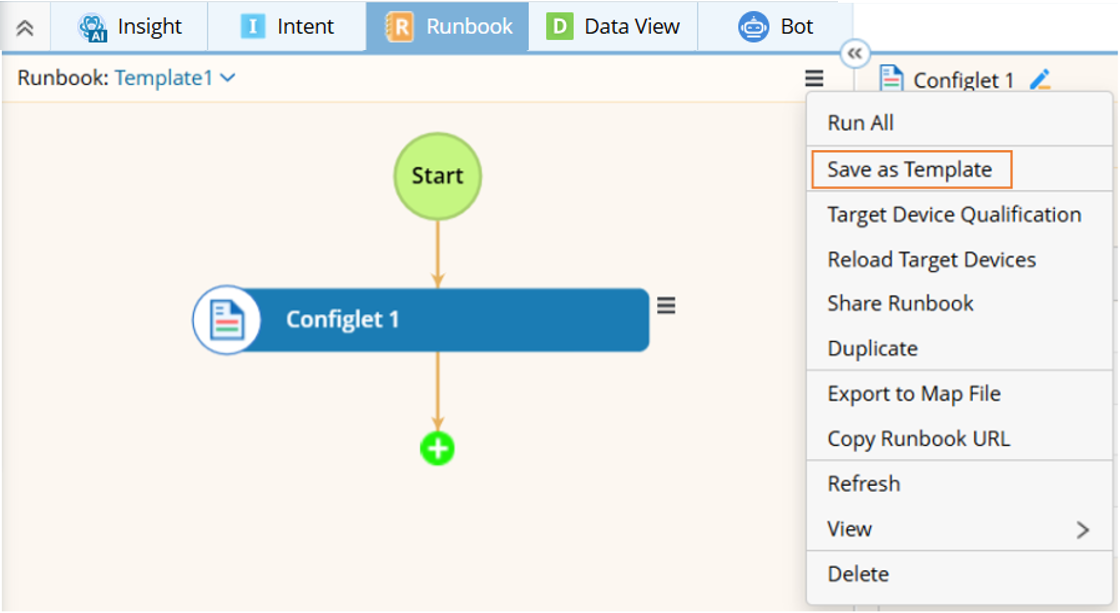This screenshot has height=613, width=1120.
Task: Click the Configlet 1 document icon in the flow
Action: 227,320
